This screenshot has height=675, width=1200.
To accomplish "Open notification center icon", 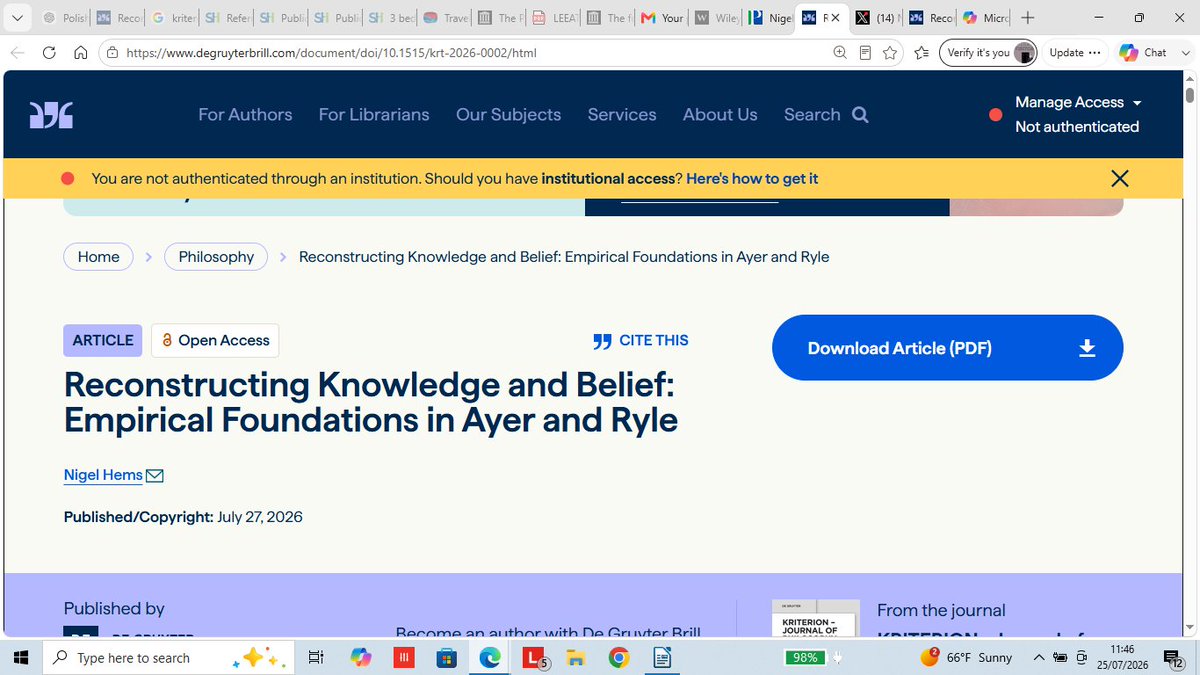I will (x=1174, y=657).
